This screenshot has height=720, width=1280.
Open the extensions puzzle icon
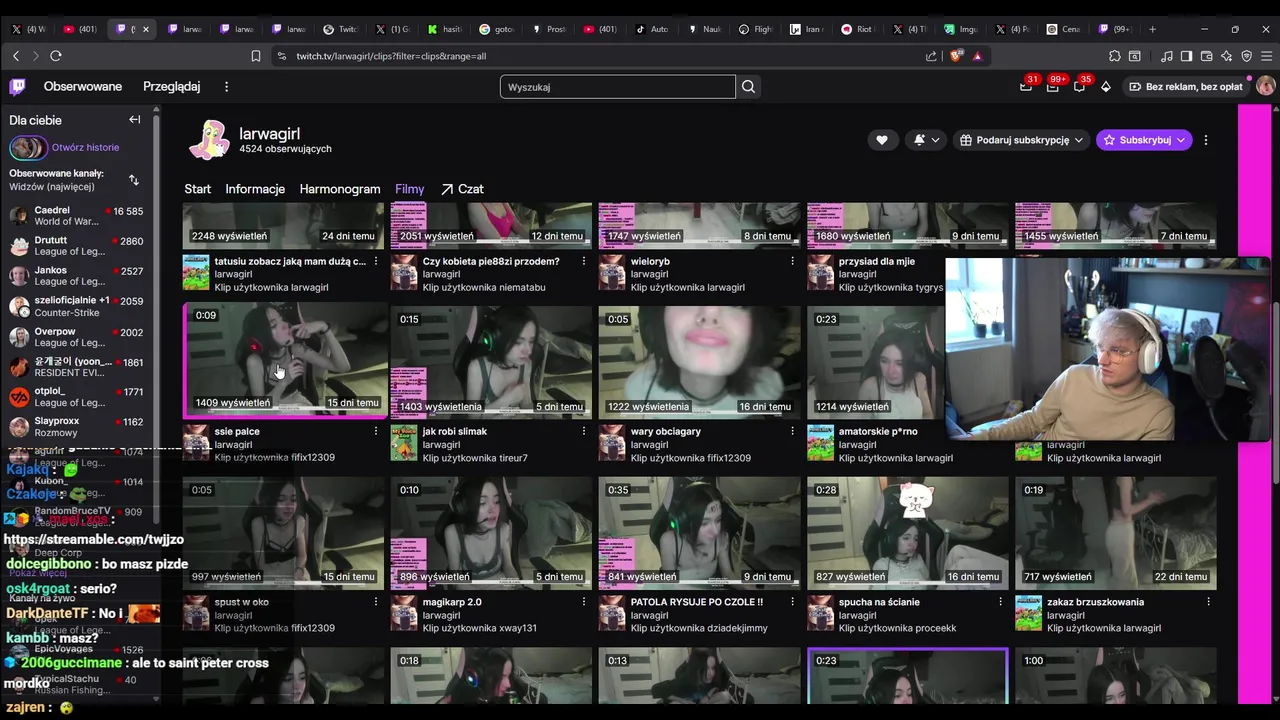pos(1115,56)
